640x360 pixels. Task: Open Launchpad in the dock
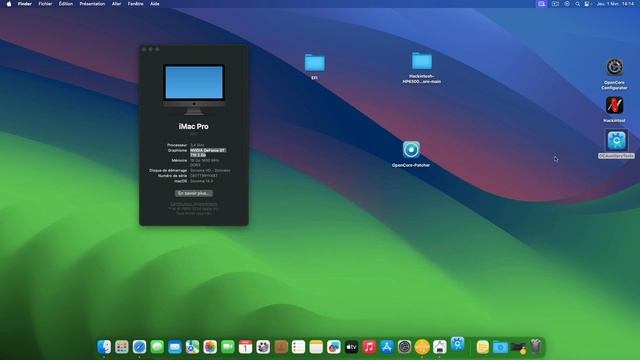click(x=122, y=347)
